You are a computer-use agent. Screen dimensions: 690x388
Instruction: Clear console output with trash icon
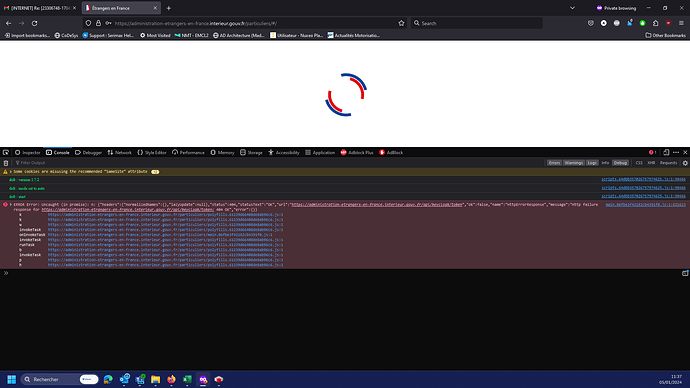pyautogui.click(x=6, y=163)
